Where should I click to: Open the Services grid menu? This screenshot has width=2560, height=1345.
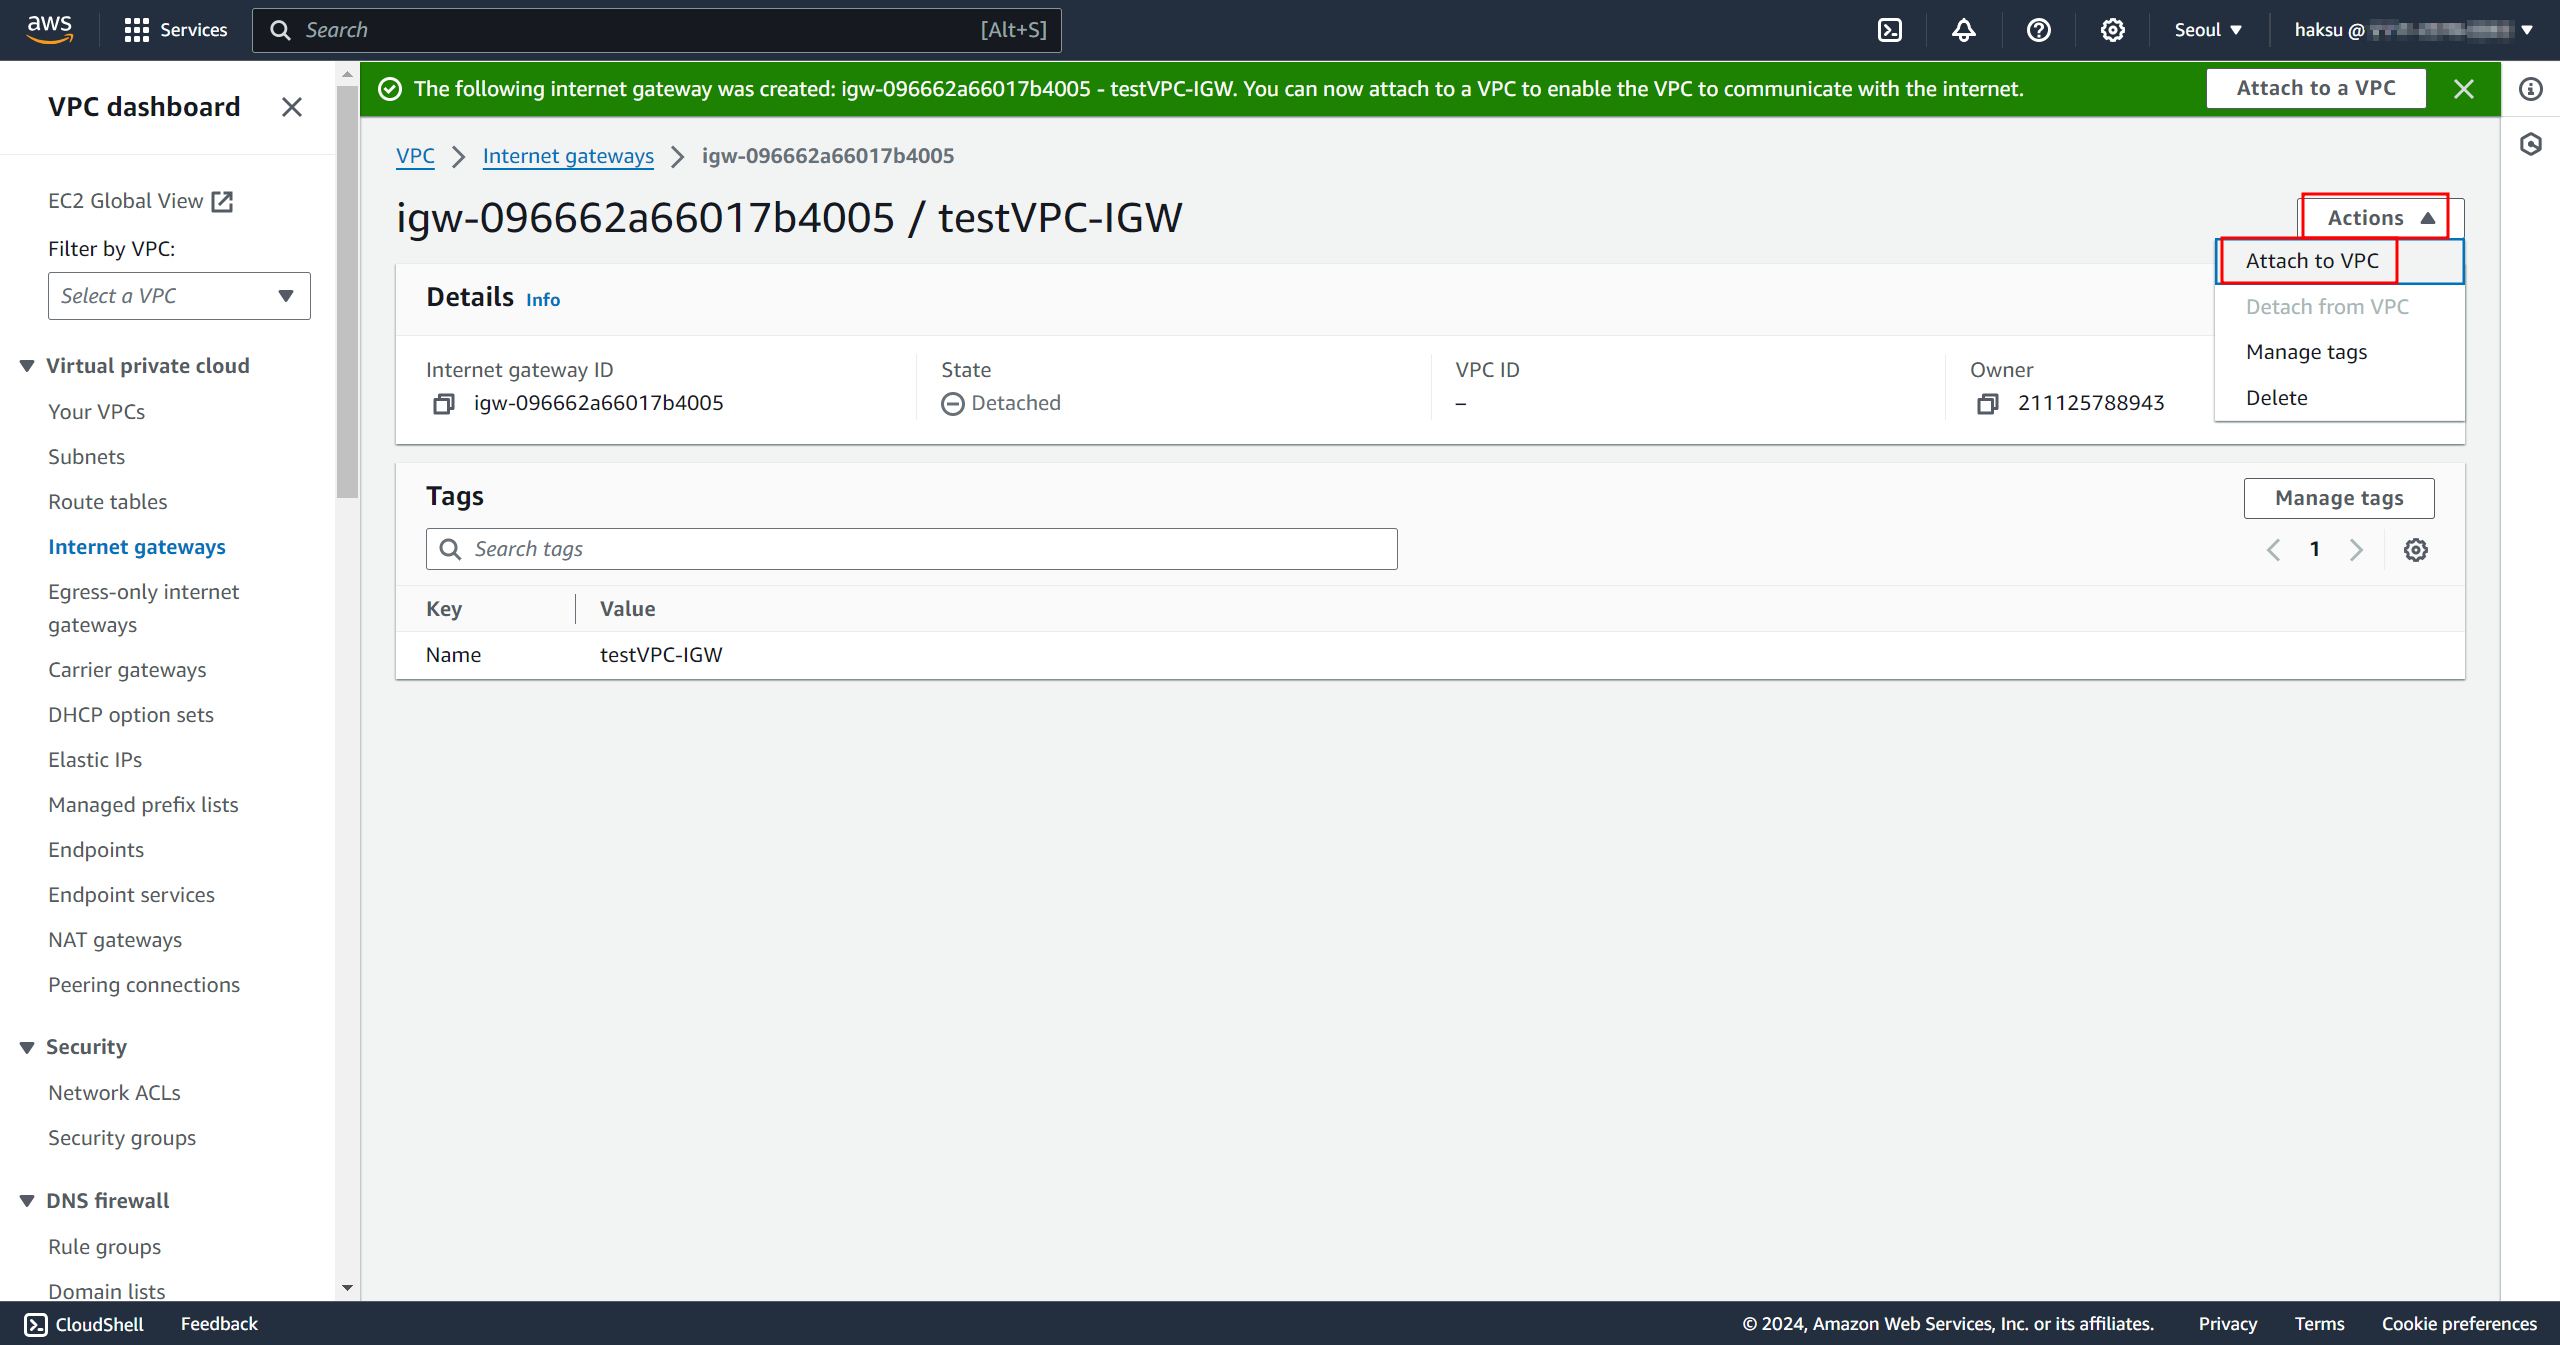[x=136, y=30]
